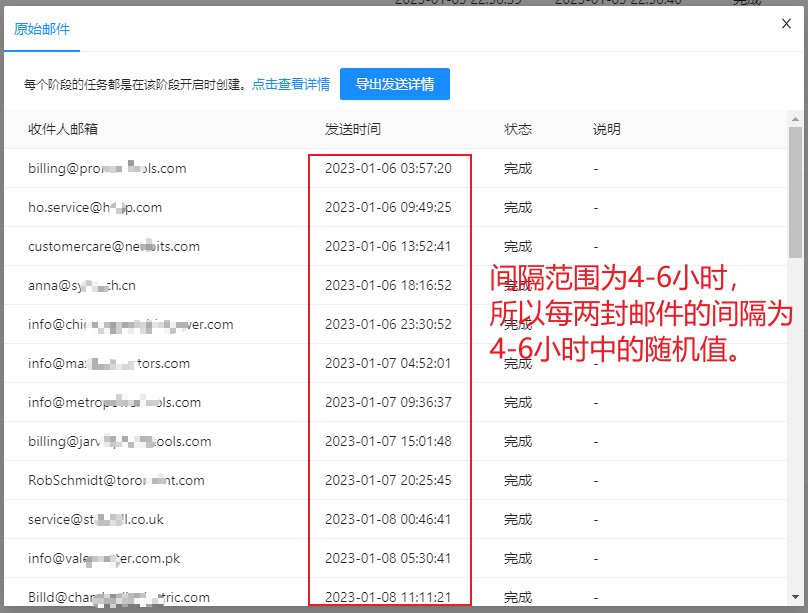808x613 pixels.
Task: Select 完成 status in the ho.service@ row
Action: coord(517,208)
